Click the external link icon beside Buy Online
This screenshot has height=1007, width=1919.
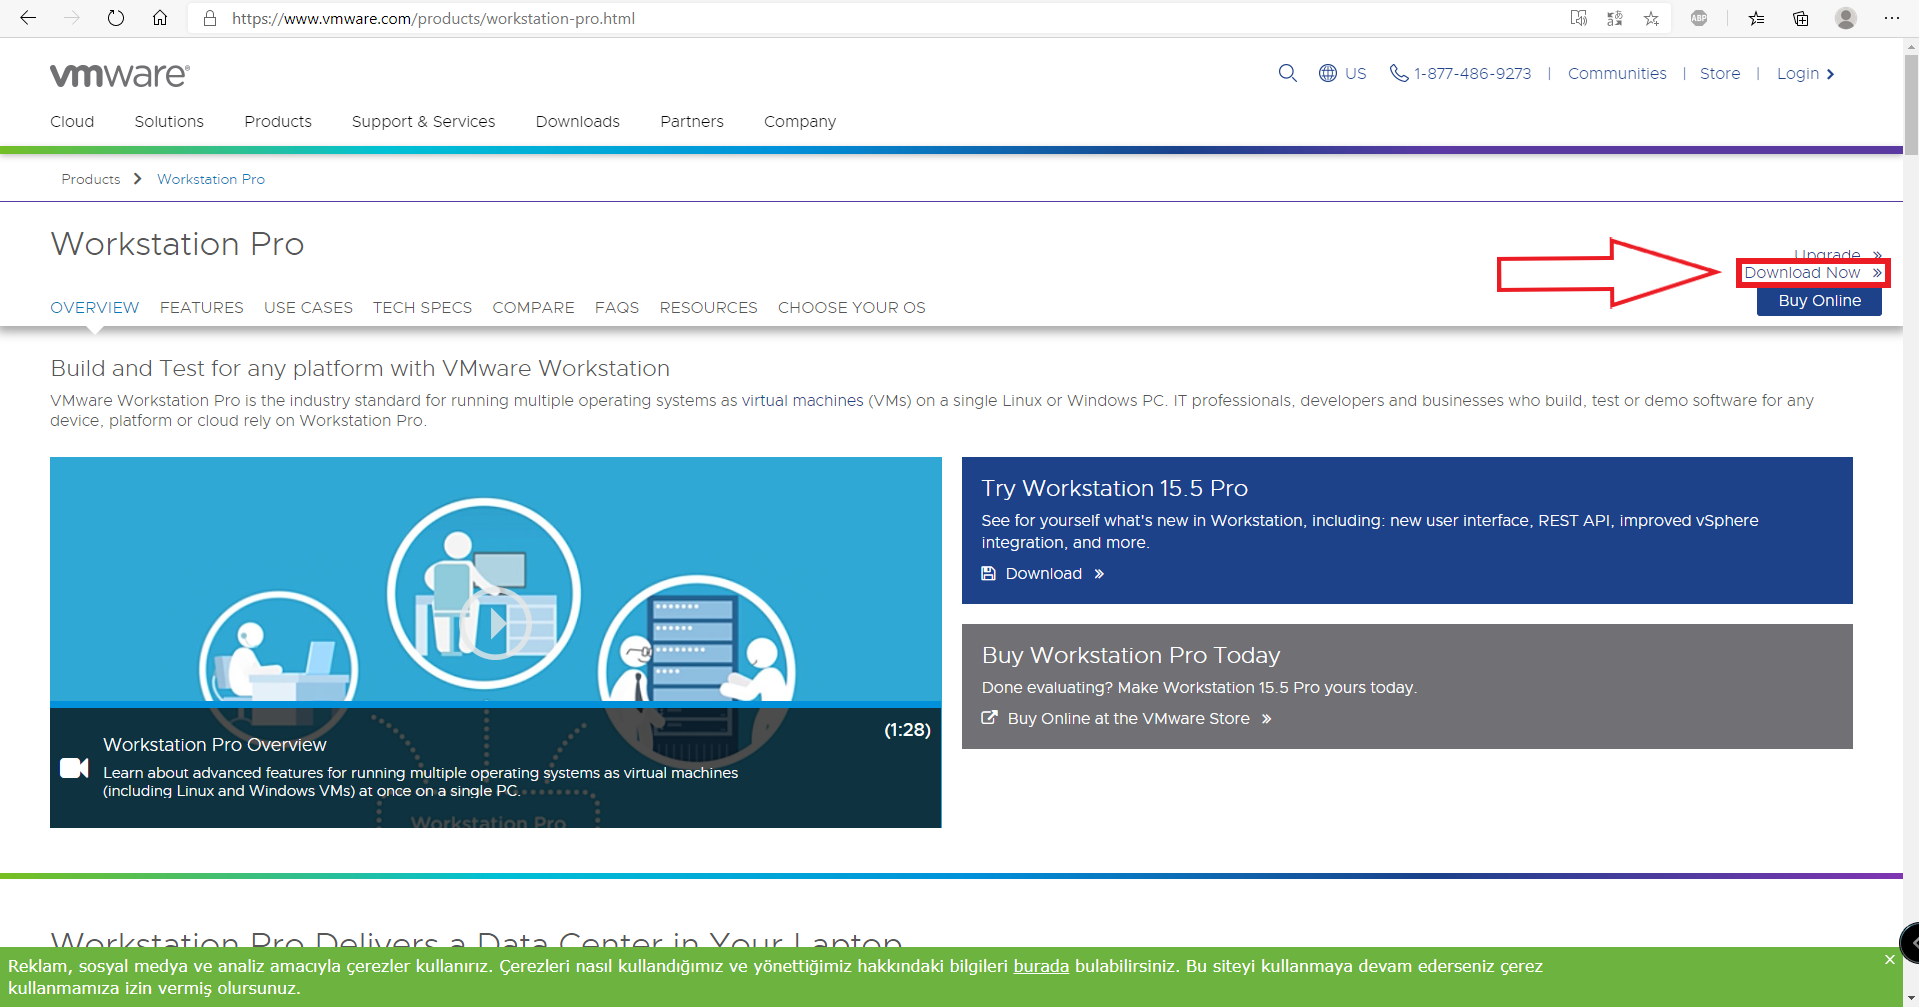[x=989, y=718]
